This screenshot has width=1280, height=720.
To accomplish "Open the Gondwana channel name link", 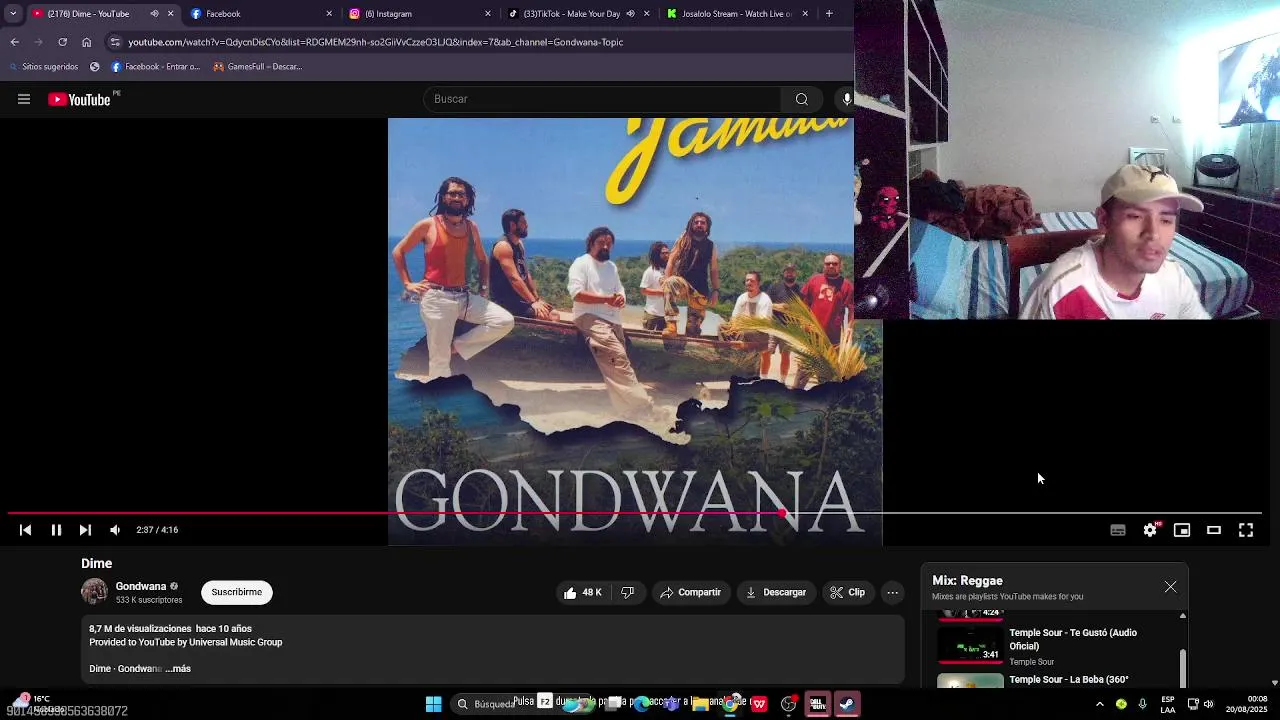I will (141, 586).
